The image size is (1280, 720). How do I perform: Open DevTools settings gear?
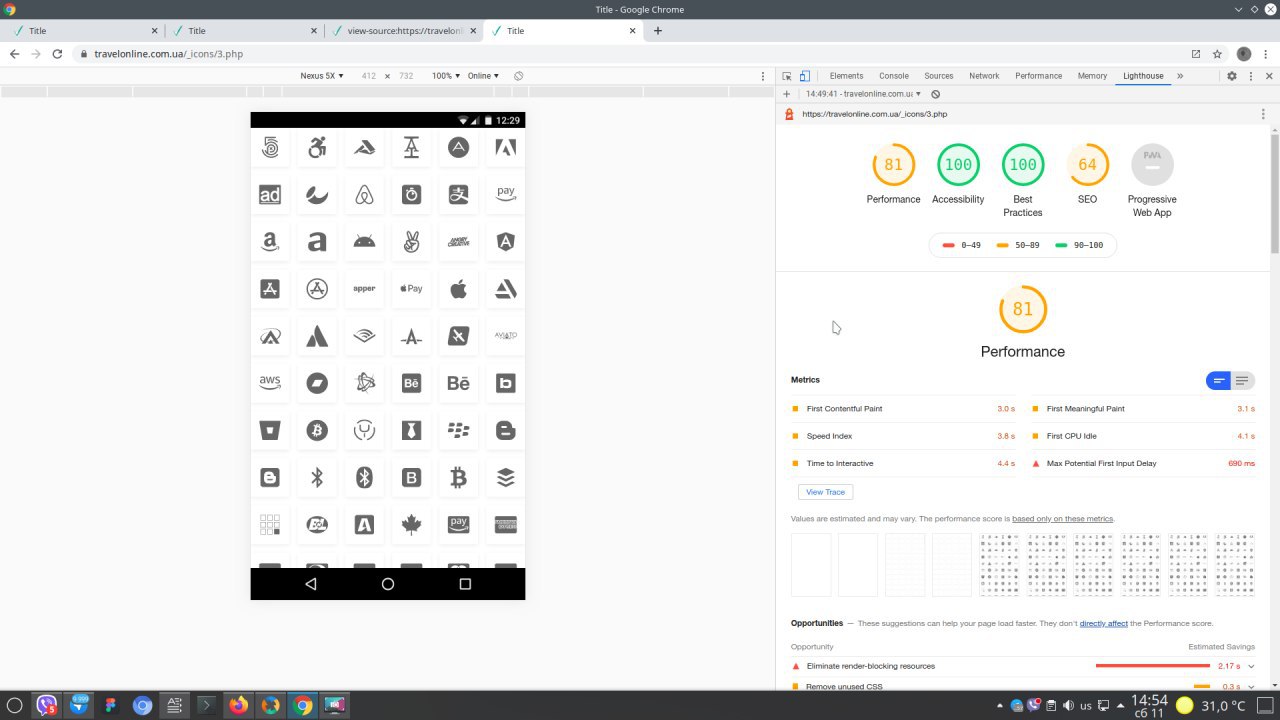1232,76
